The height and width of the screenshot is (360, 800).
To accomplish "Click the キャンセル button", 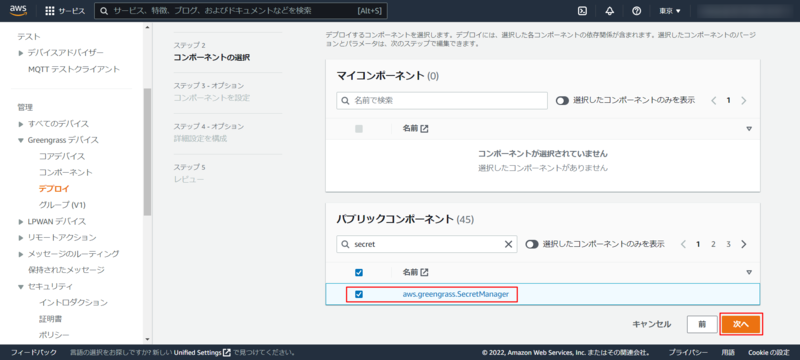I will pos(652,324).
